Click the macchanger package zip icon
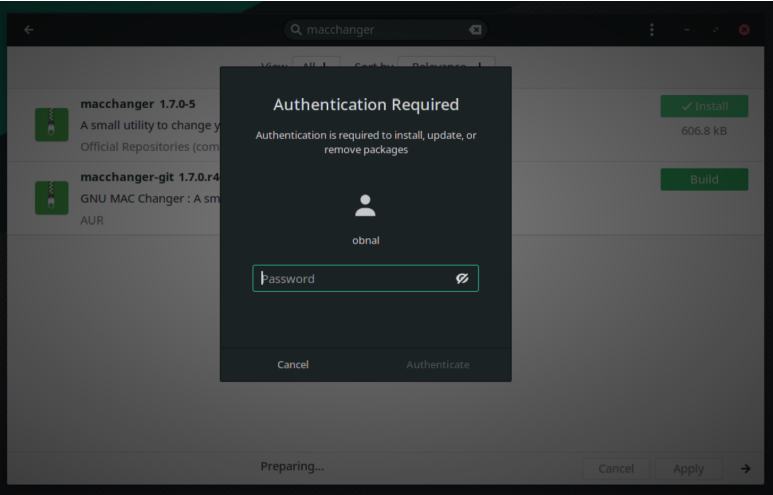The height and width of the screenshot is (495, 773). coord(51,124)
